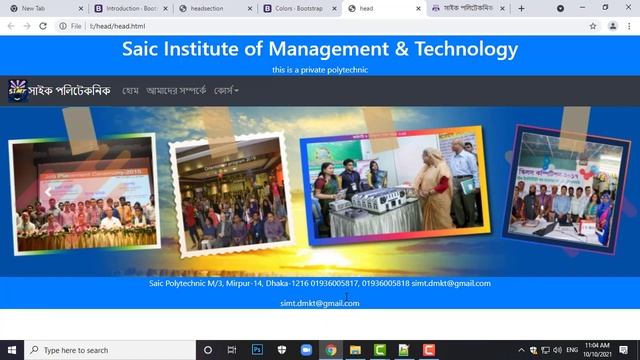The height and width of the screenshot is (360, 640).
Task: Click the carousel banner image
Action: pyautogui.click(x=320, y=191)
